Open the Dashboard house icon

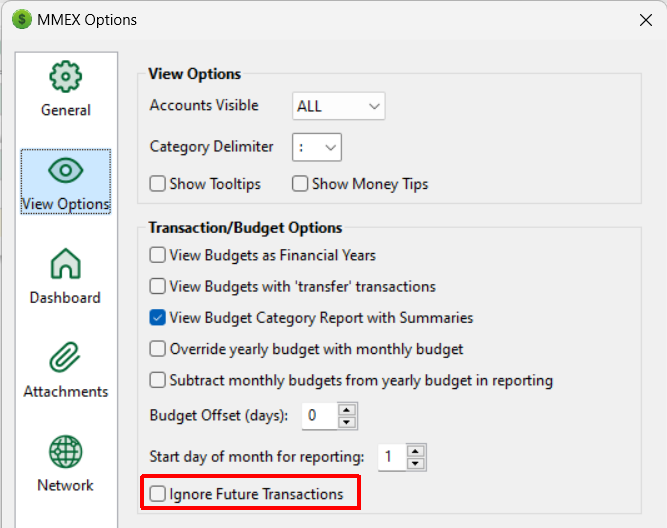pos(65,265)
